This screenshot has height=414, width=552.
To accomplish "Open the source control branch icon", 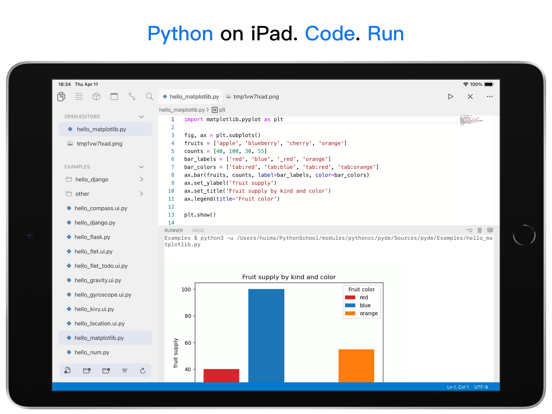I will pos(132,96).
